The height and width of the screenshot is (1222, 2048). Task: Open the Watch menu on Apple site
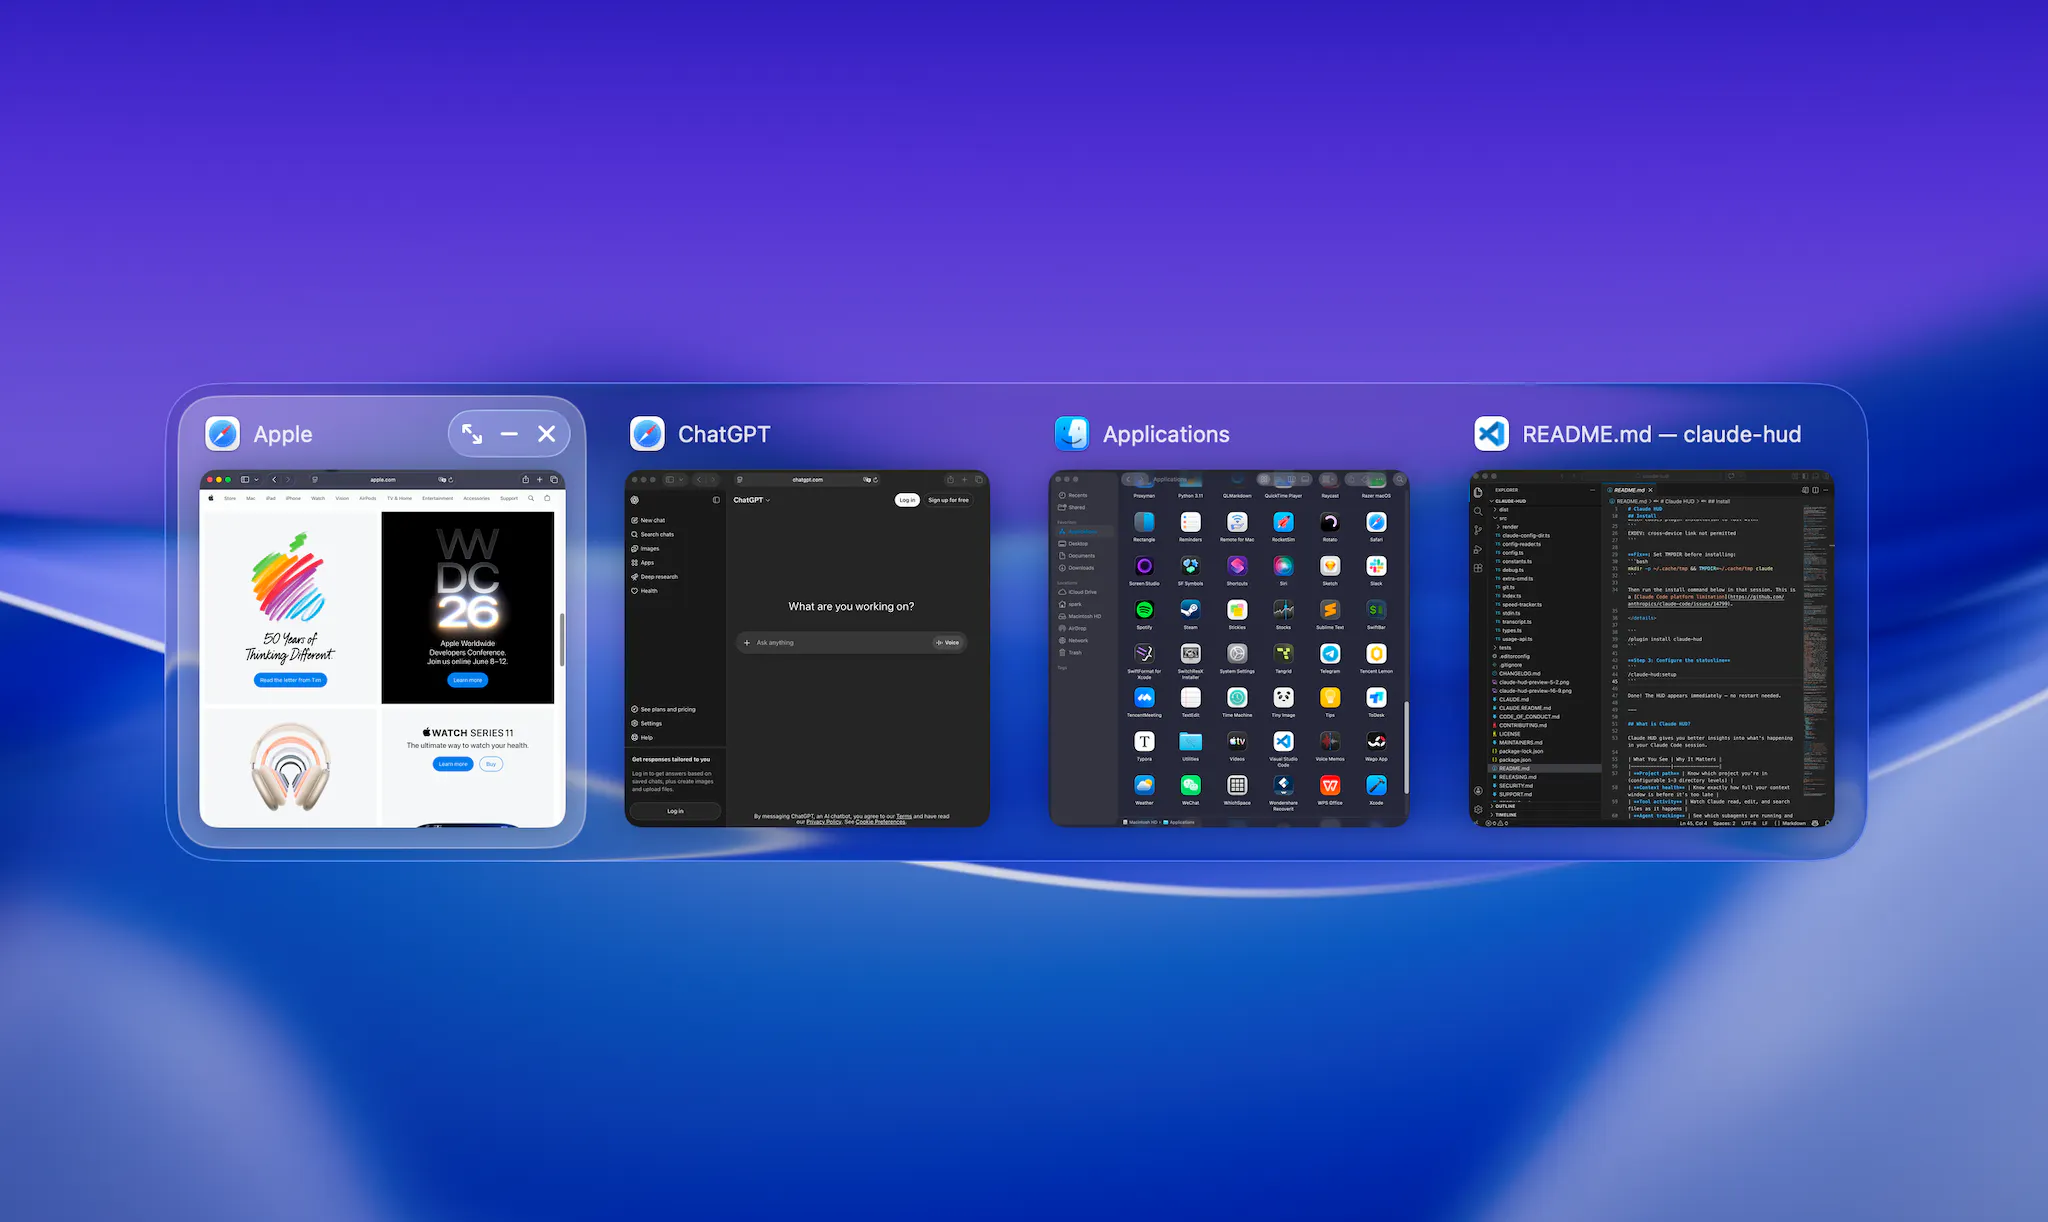[318, 498]
